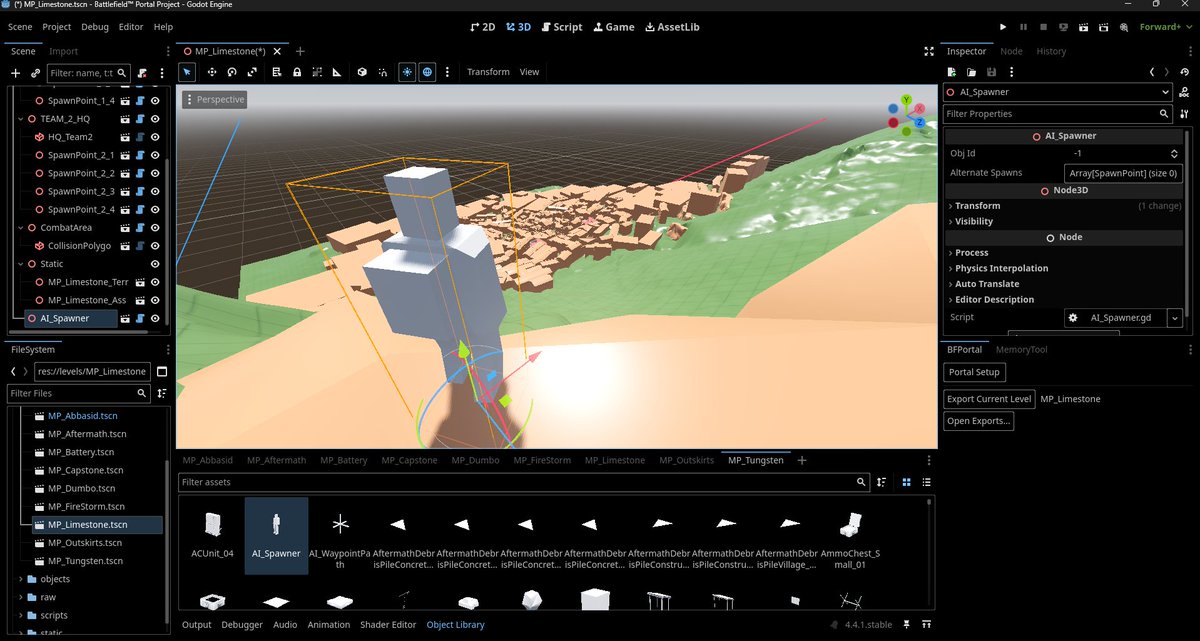1200x641 pixels.
Task: Collapse the Static tree node
Action: [19, 264]
